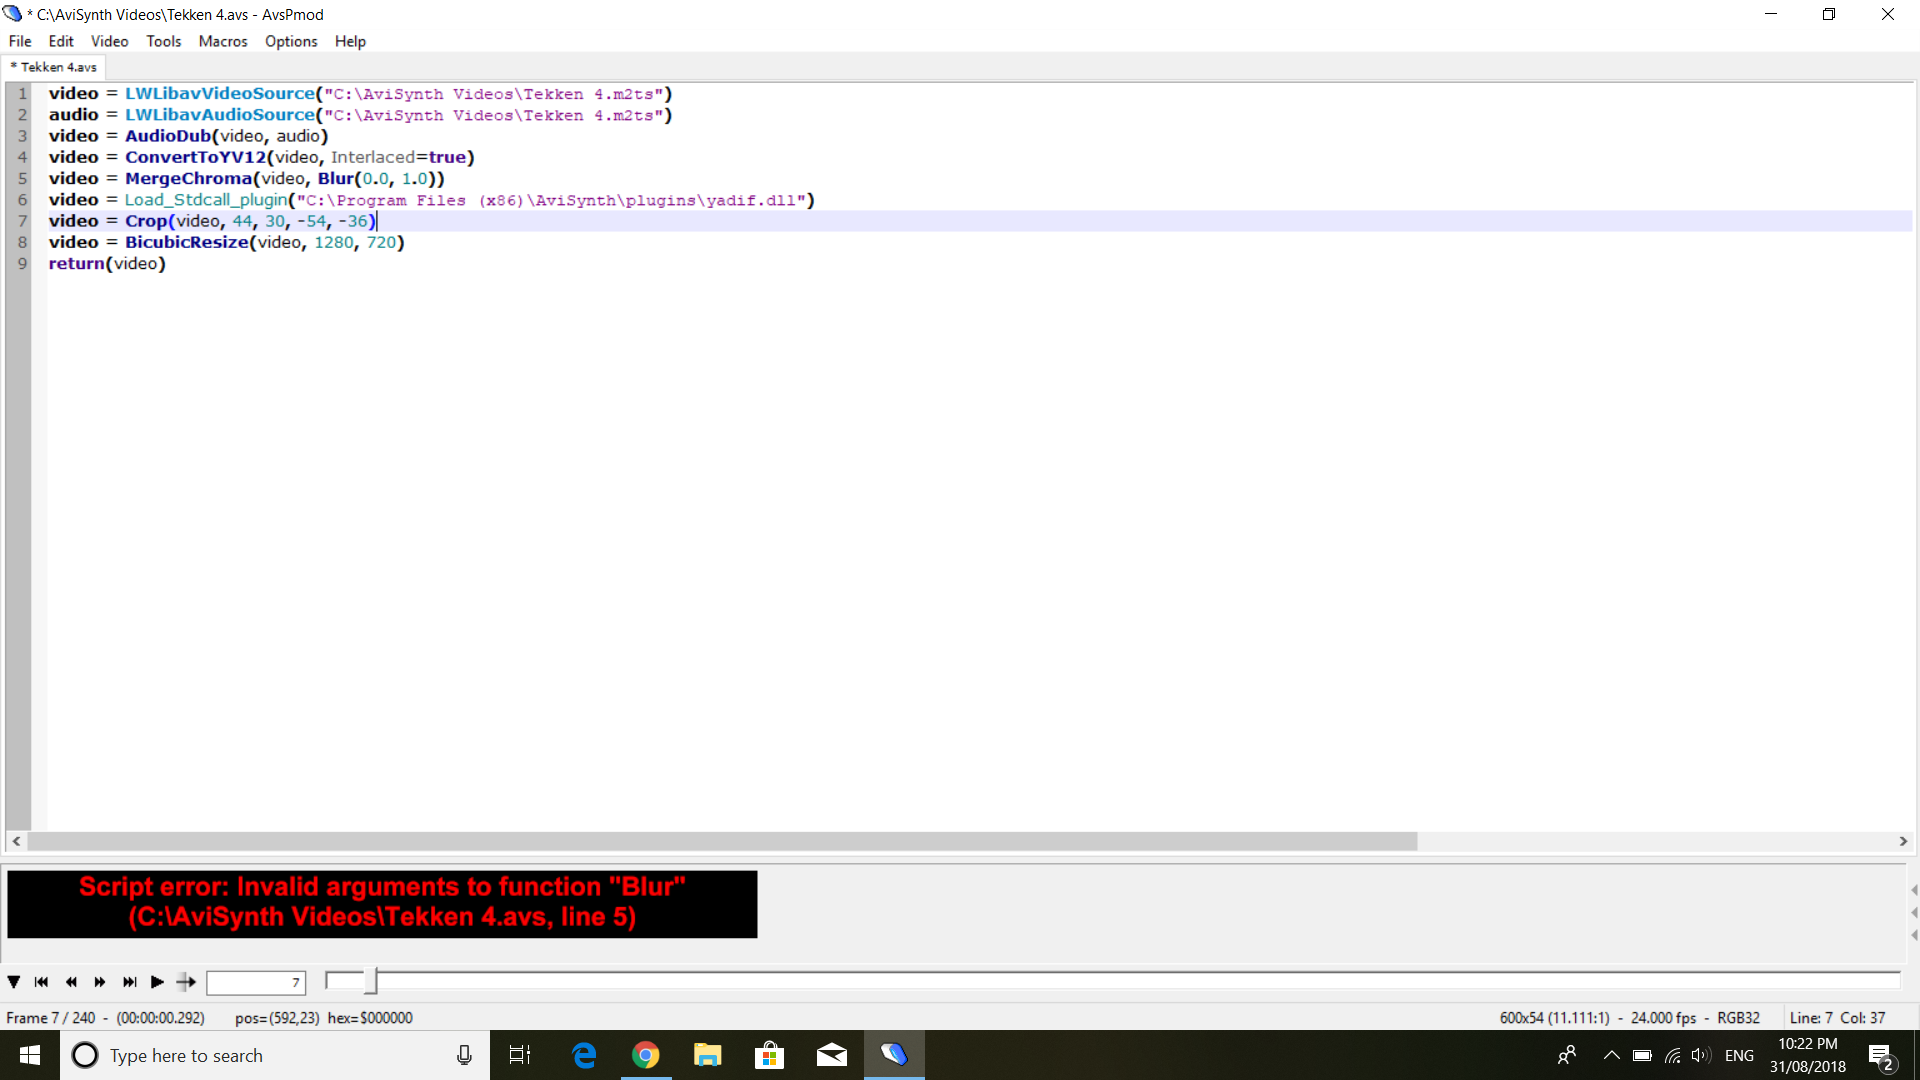Click the frame number input field
This screenshot has height=1080, width=1920.
click(255, 983)
